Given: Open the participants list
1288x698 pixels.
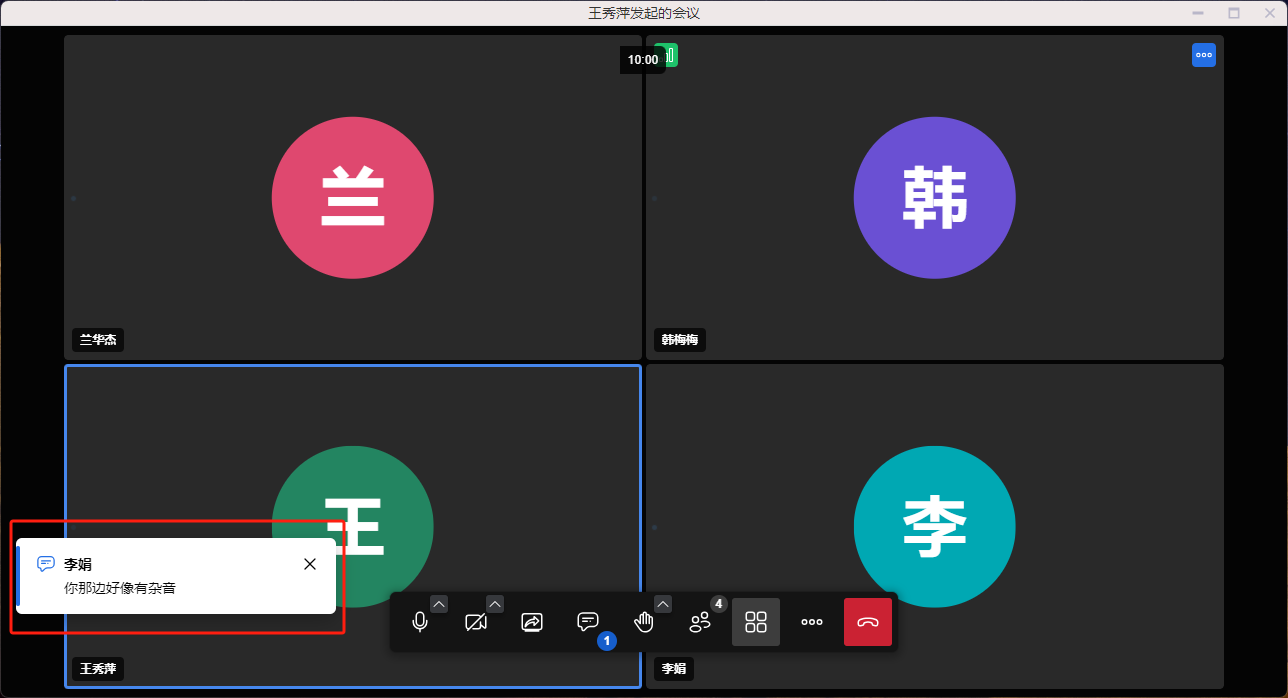Looking at the screenshot, I should [x=700, y=622].
